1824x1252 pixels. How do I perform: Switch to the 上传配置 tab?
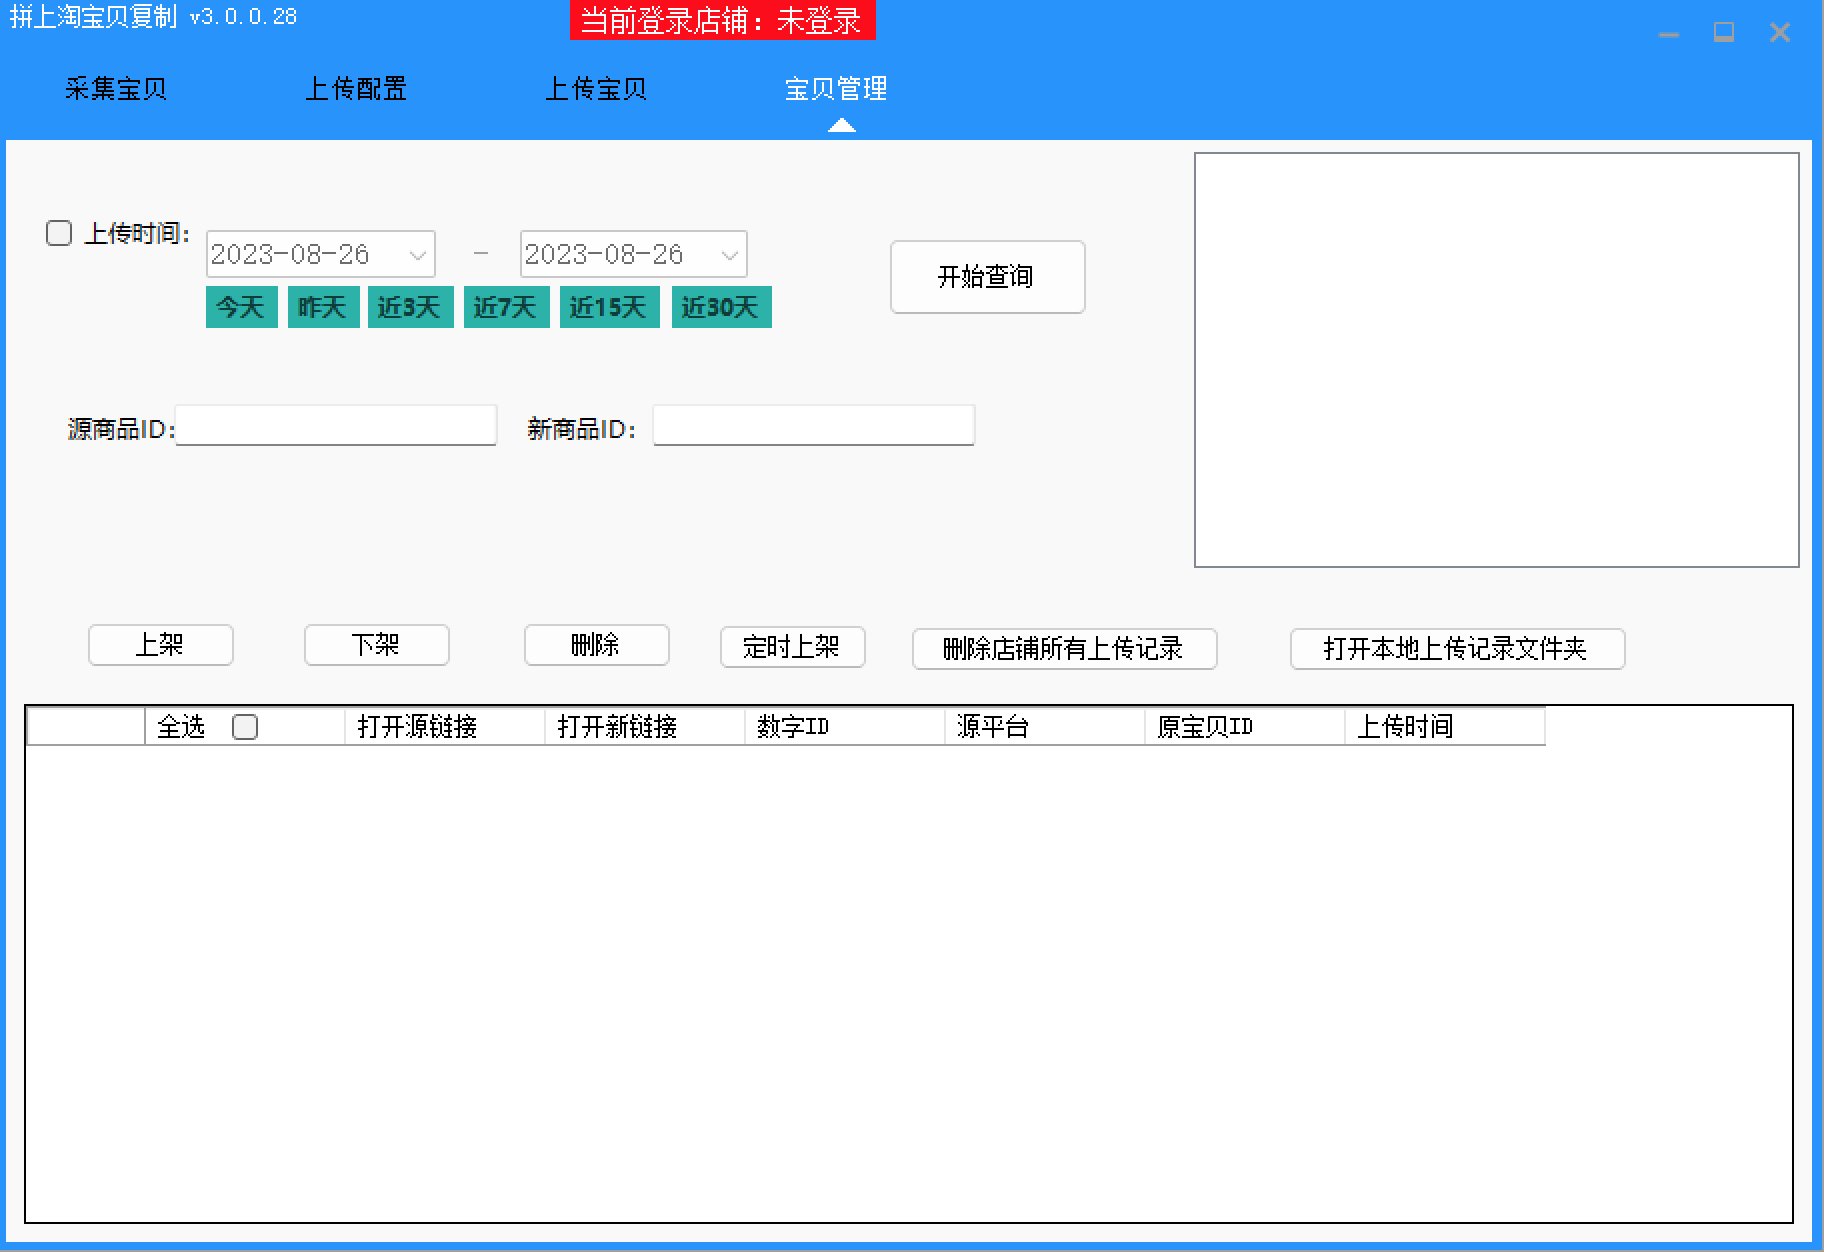click(356, 89)
